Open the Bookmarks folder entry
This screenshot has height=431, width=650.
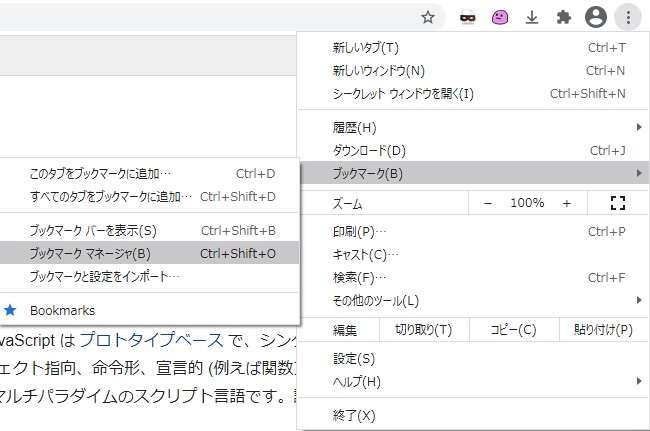pos(149,310)
